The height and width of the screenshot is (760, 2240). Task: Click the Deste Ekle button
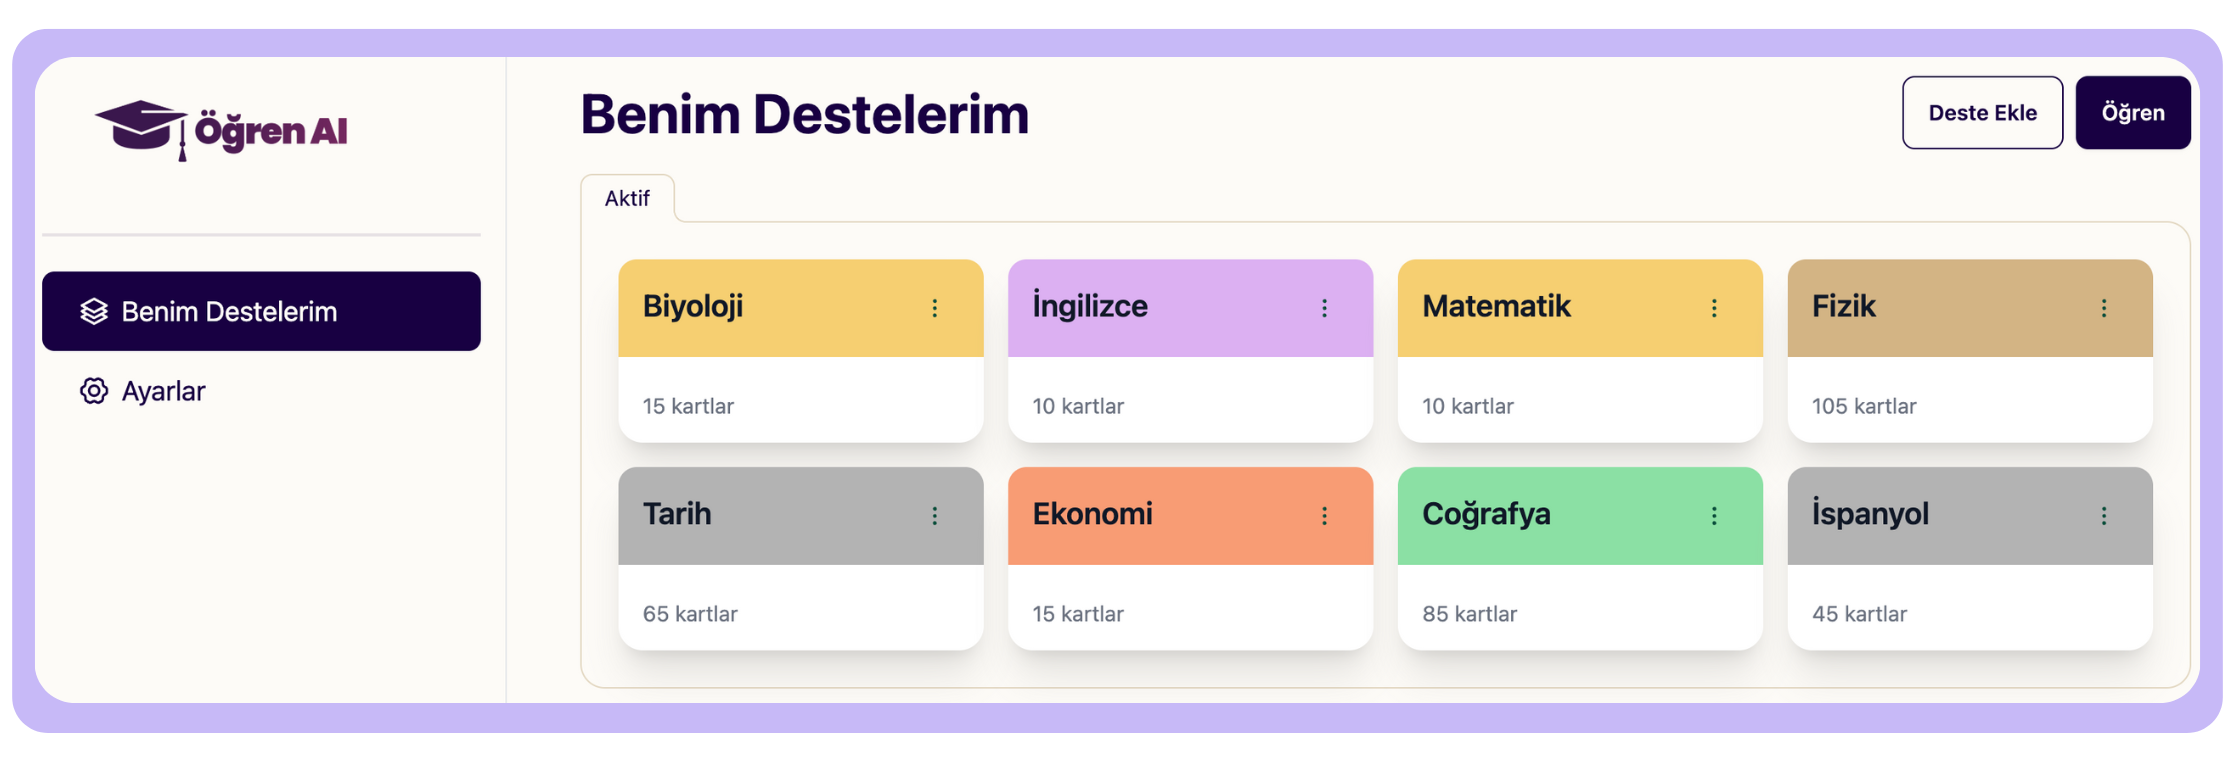[x=1982, y=112]
